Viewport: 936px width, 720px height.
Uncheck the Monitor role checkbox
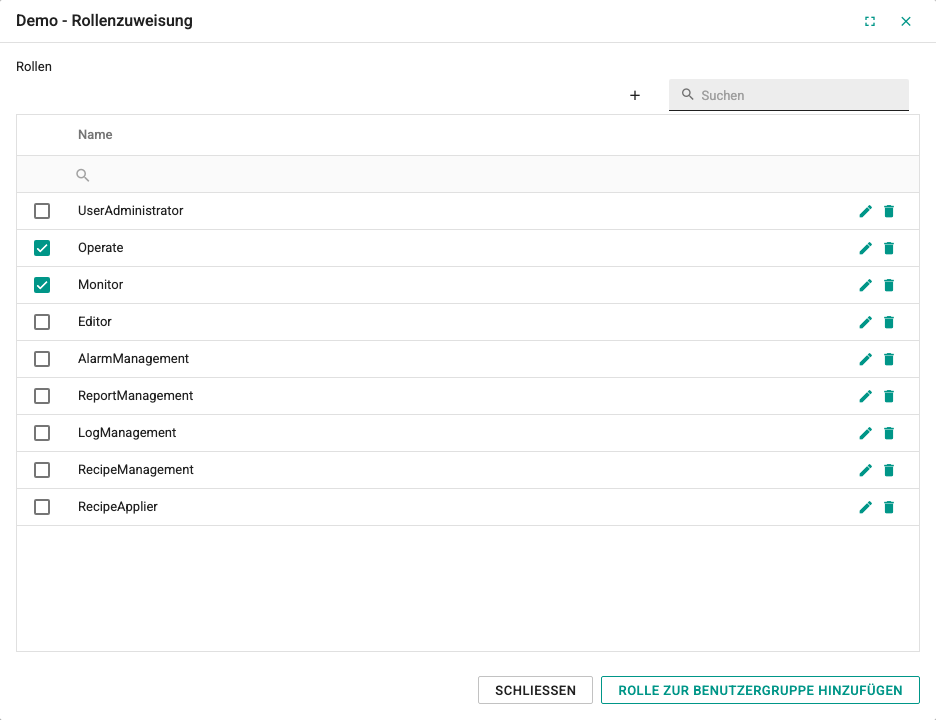coord(42,285)
